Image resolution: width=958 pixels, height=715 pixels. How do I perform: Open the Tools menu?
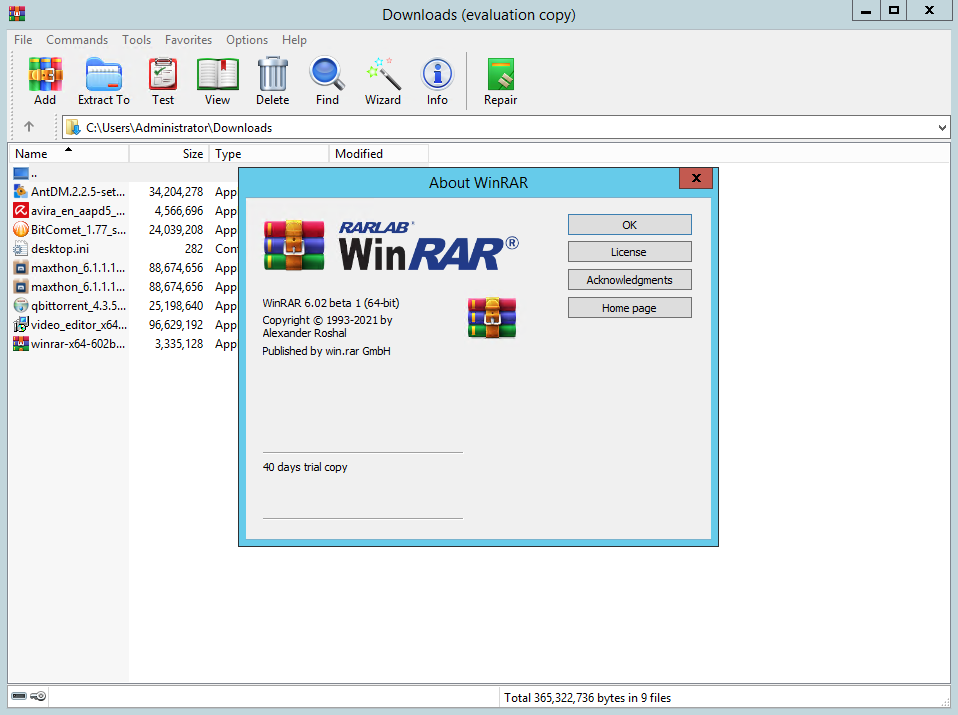[136, 40]
